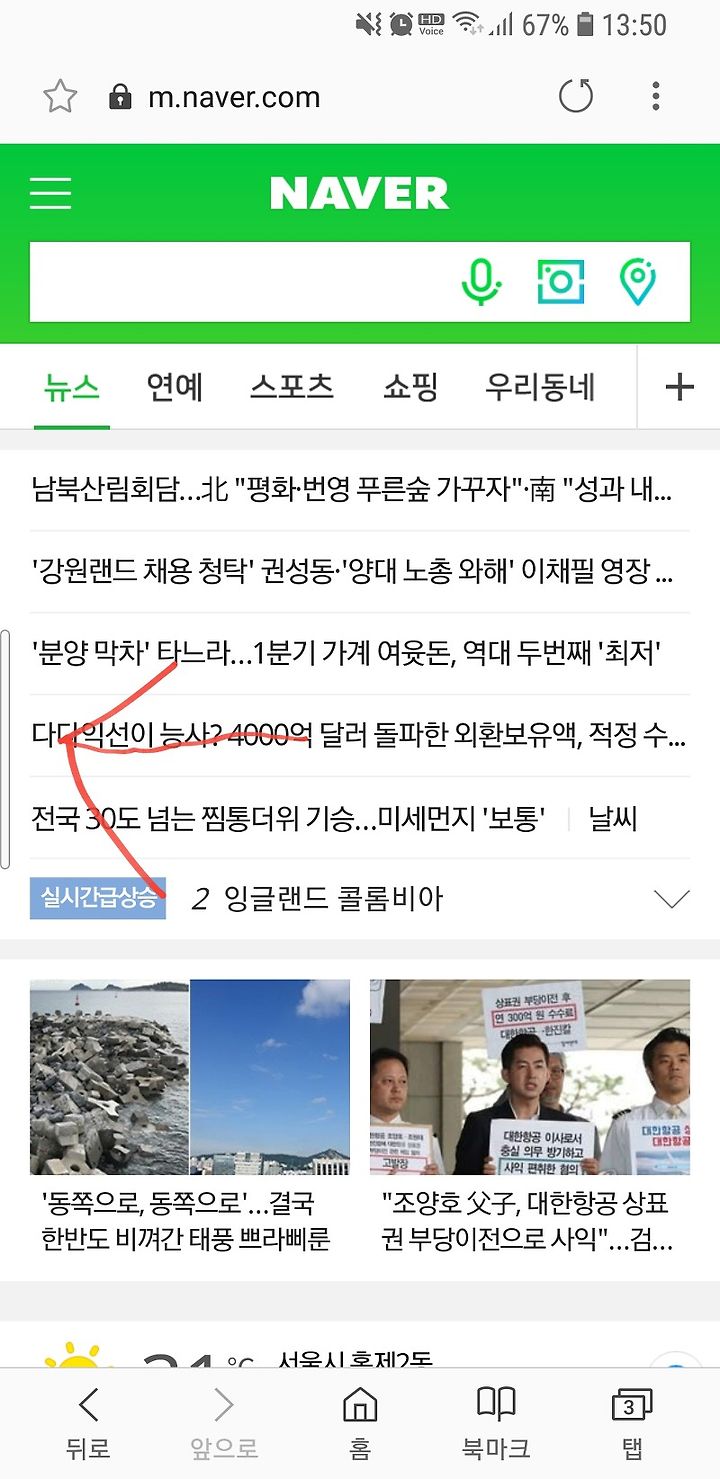Open browser three-dot options menu
The image size is (720, 1479).
[656, 97]
